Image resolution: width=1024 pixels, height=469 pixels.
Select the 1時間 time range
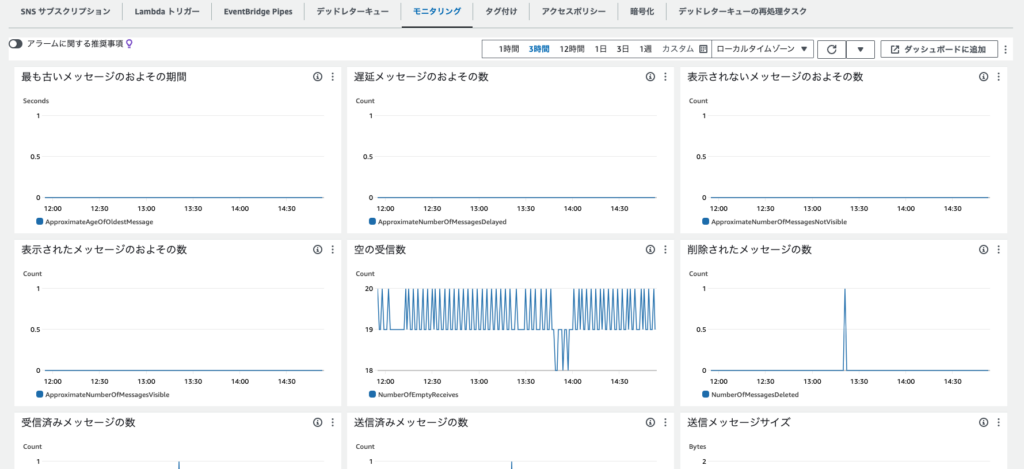pyautogui.click(x=509, y=49)
